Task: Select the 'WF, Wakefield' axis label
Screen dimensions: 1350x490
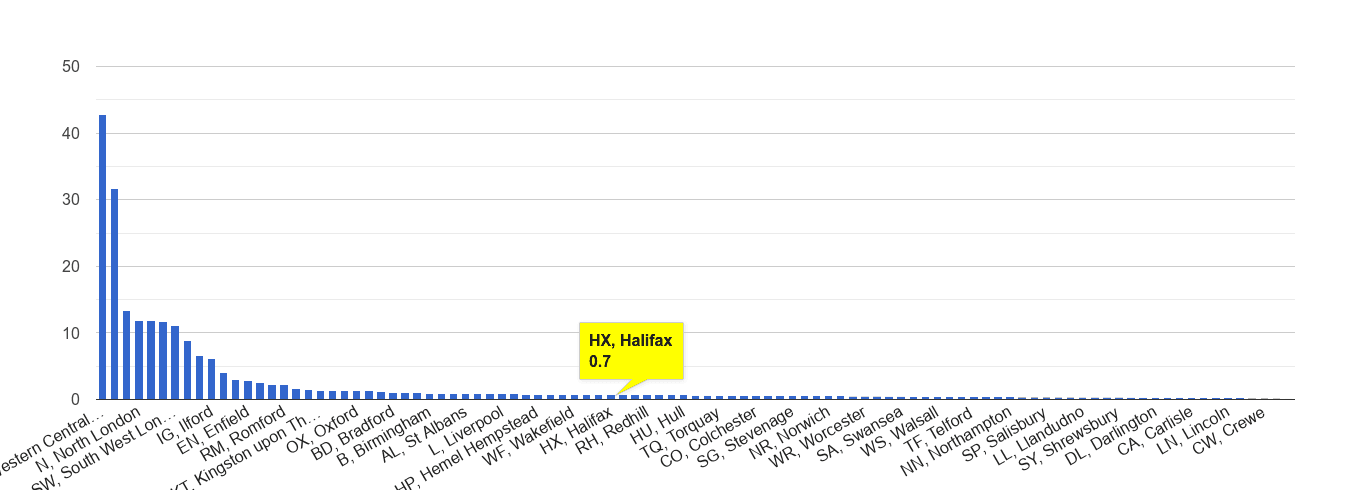Action: [x=528, y=435]
